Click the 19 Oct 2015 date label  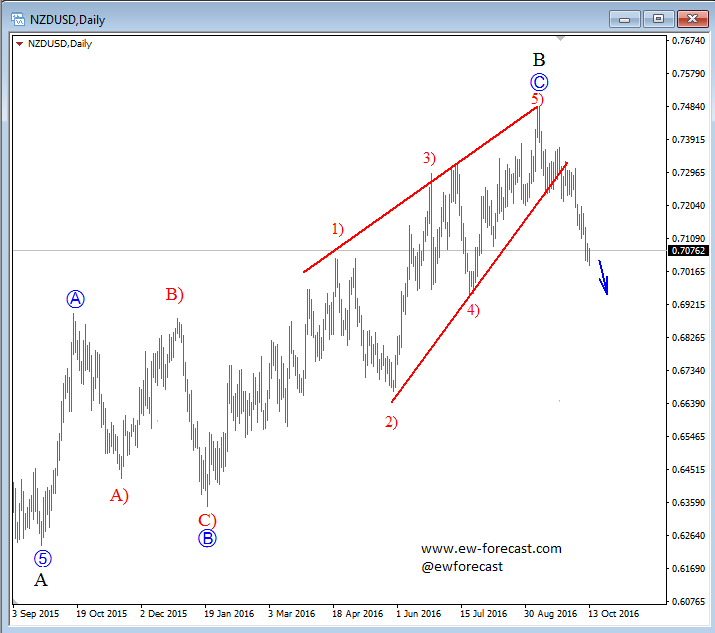point(102,614)
